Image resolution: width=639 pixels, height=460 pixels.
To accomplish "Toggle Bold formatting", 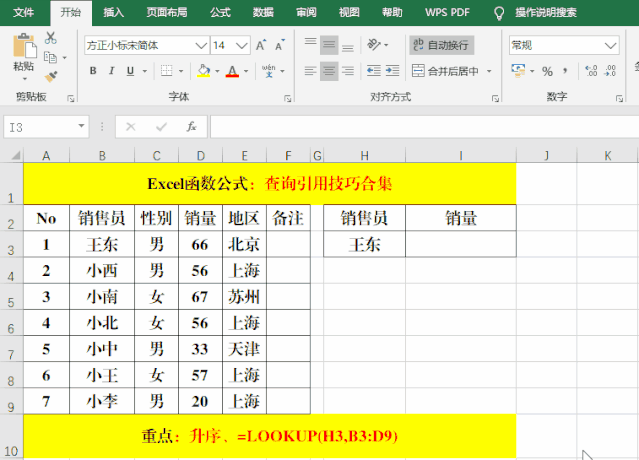I will 93,71.
